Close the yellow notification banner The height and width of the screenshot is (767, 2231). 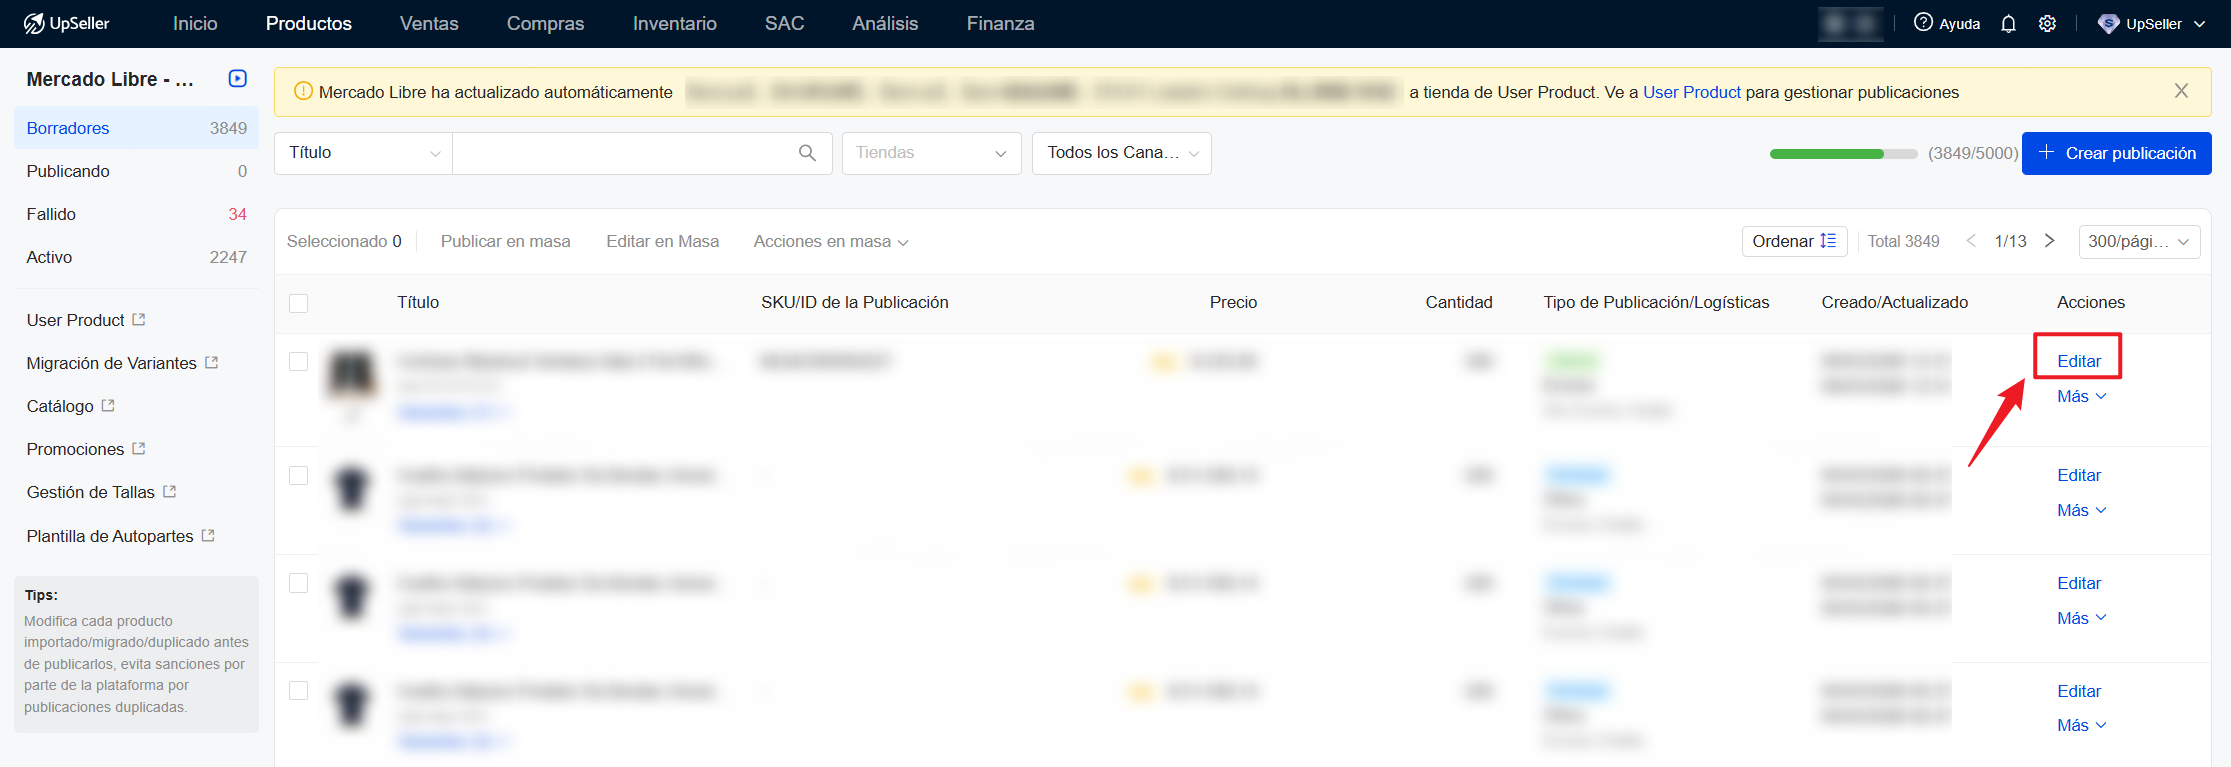[x=2181, y=91]
